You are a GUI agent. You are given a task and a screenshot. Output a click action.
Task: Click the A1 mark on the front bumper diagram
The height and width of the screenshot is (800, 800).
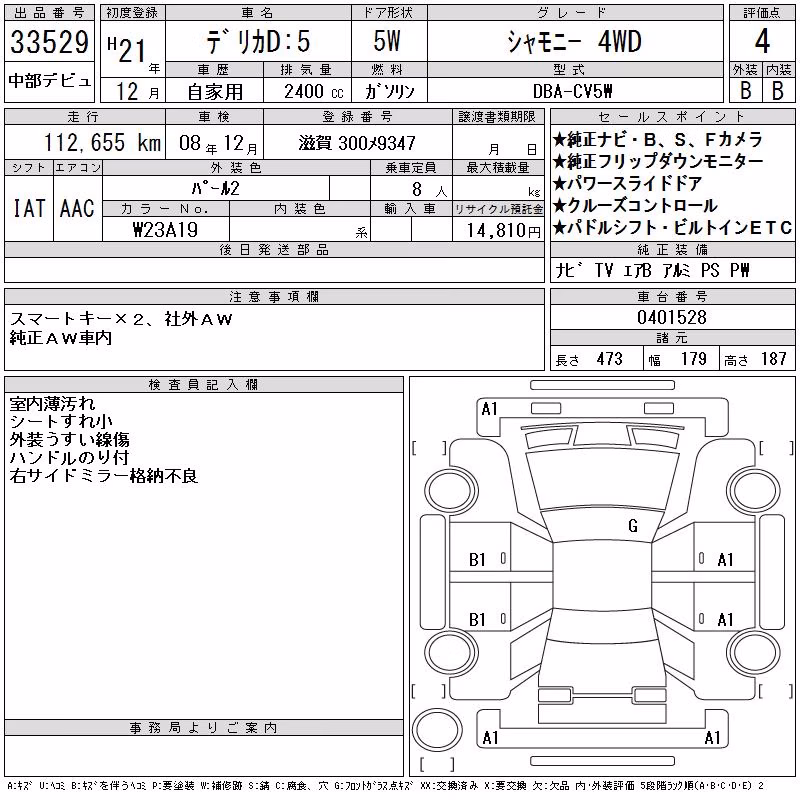489,409
